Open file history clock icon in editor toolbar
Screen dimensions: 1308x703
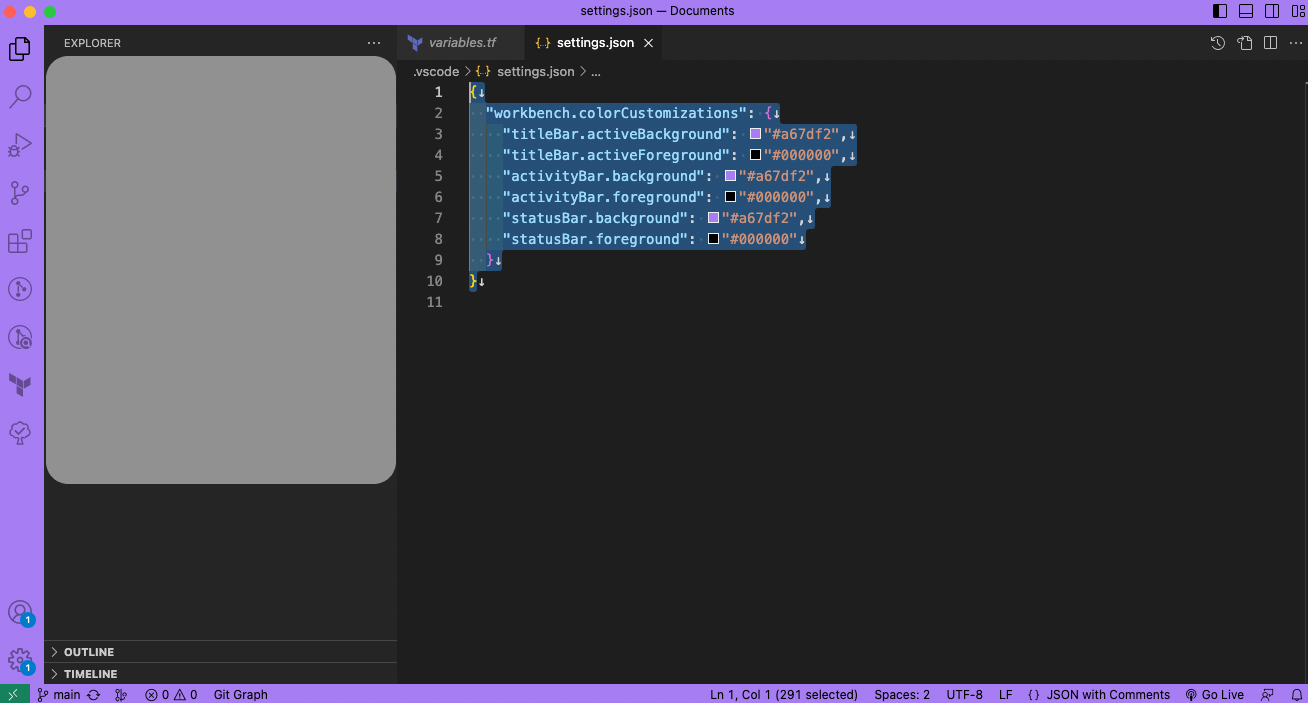[x=1218, y=43]
